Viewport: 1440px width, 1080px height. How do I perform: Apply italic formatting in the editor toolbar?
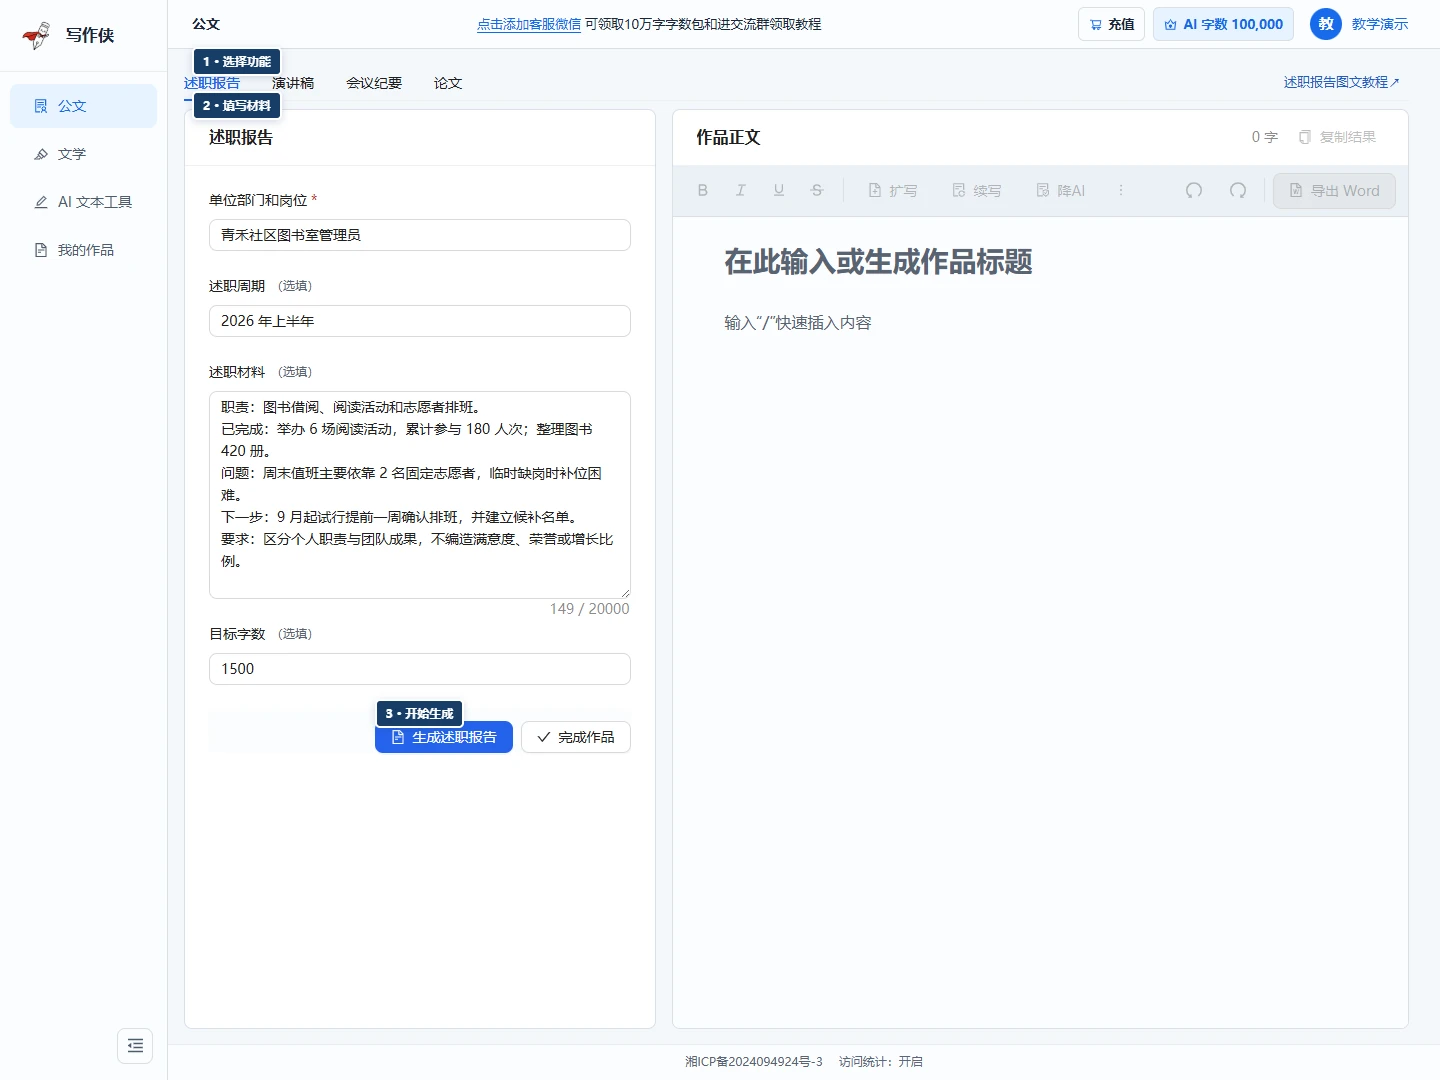pos(741,190)
